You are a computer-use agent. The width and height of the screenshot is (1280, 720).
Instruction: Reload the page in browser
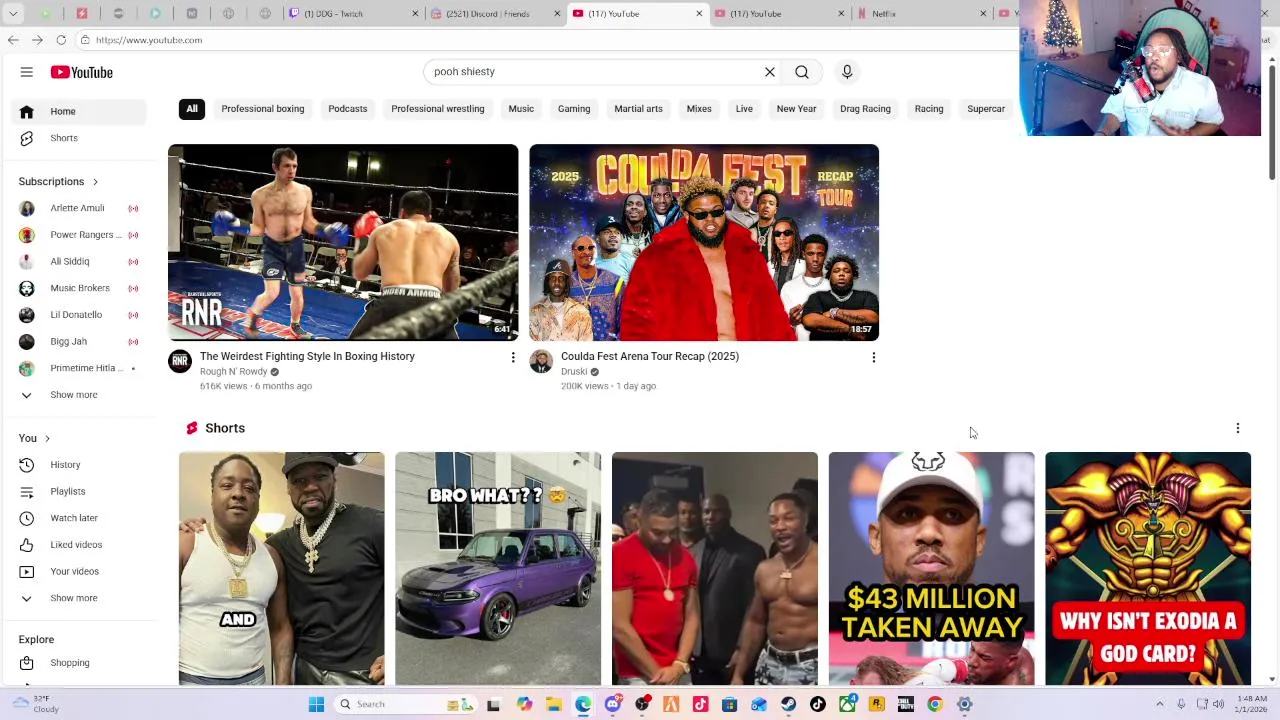click(x=61, y=40)
